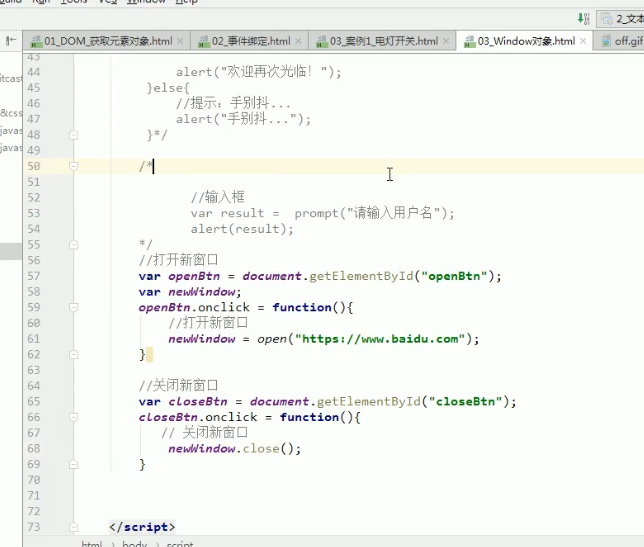Click the // 关闭新窗口 comment on line 67
Viewport: 644px width, 547px height.
point(205,432)
